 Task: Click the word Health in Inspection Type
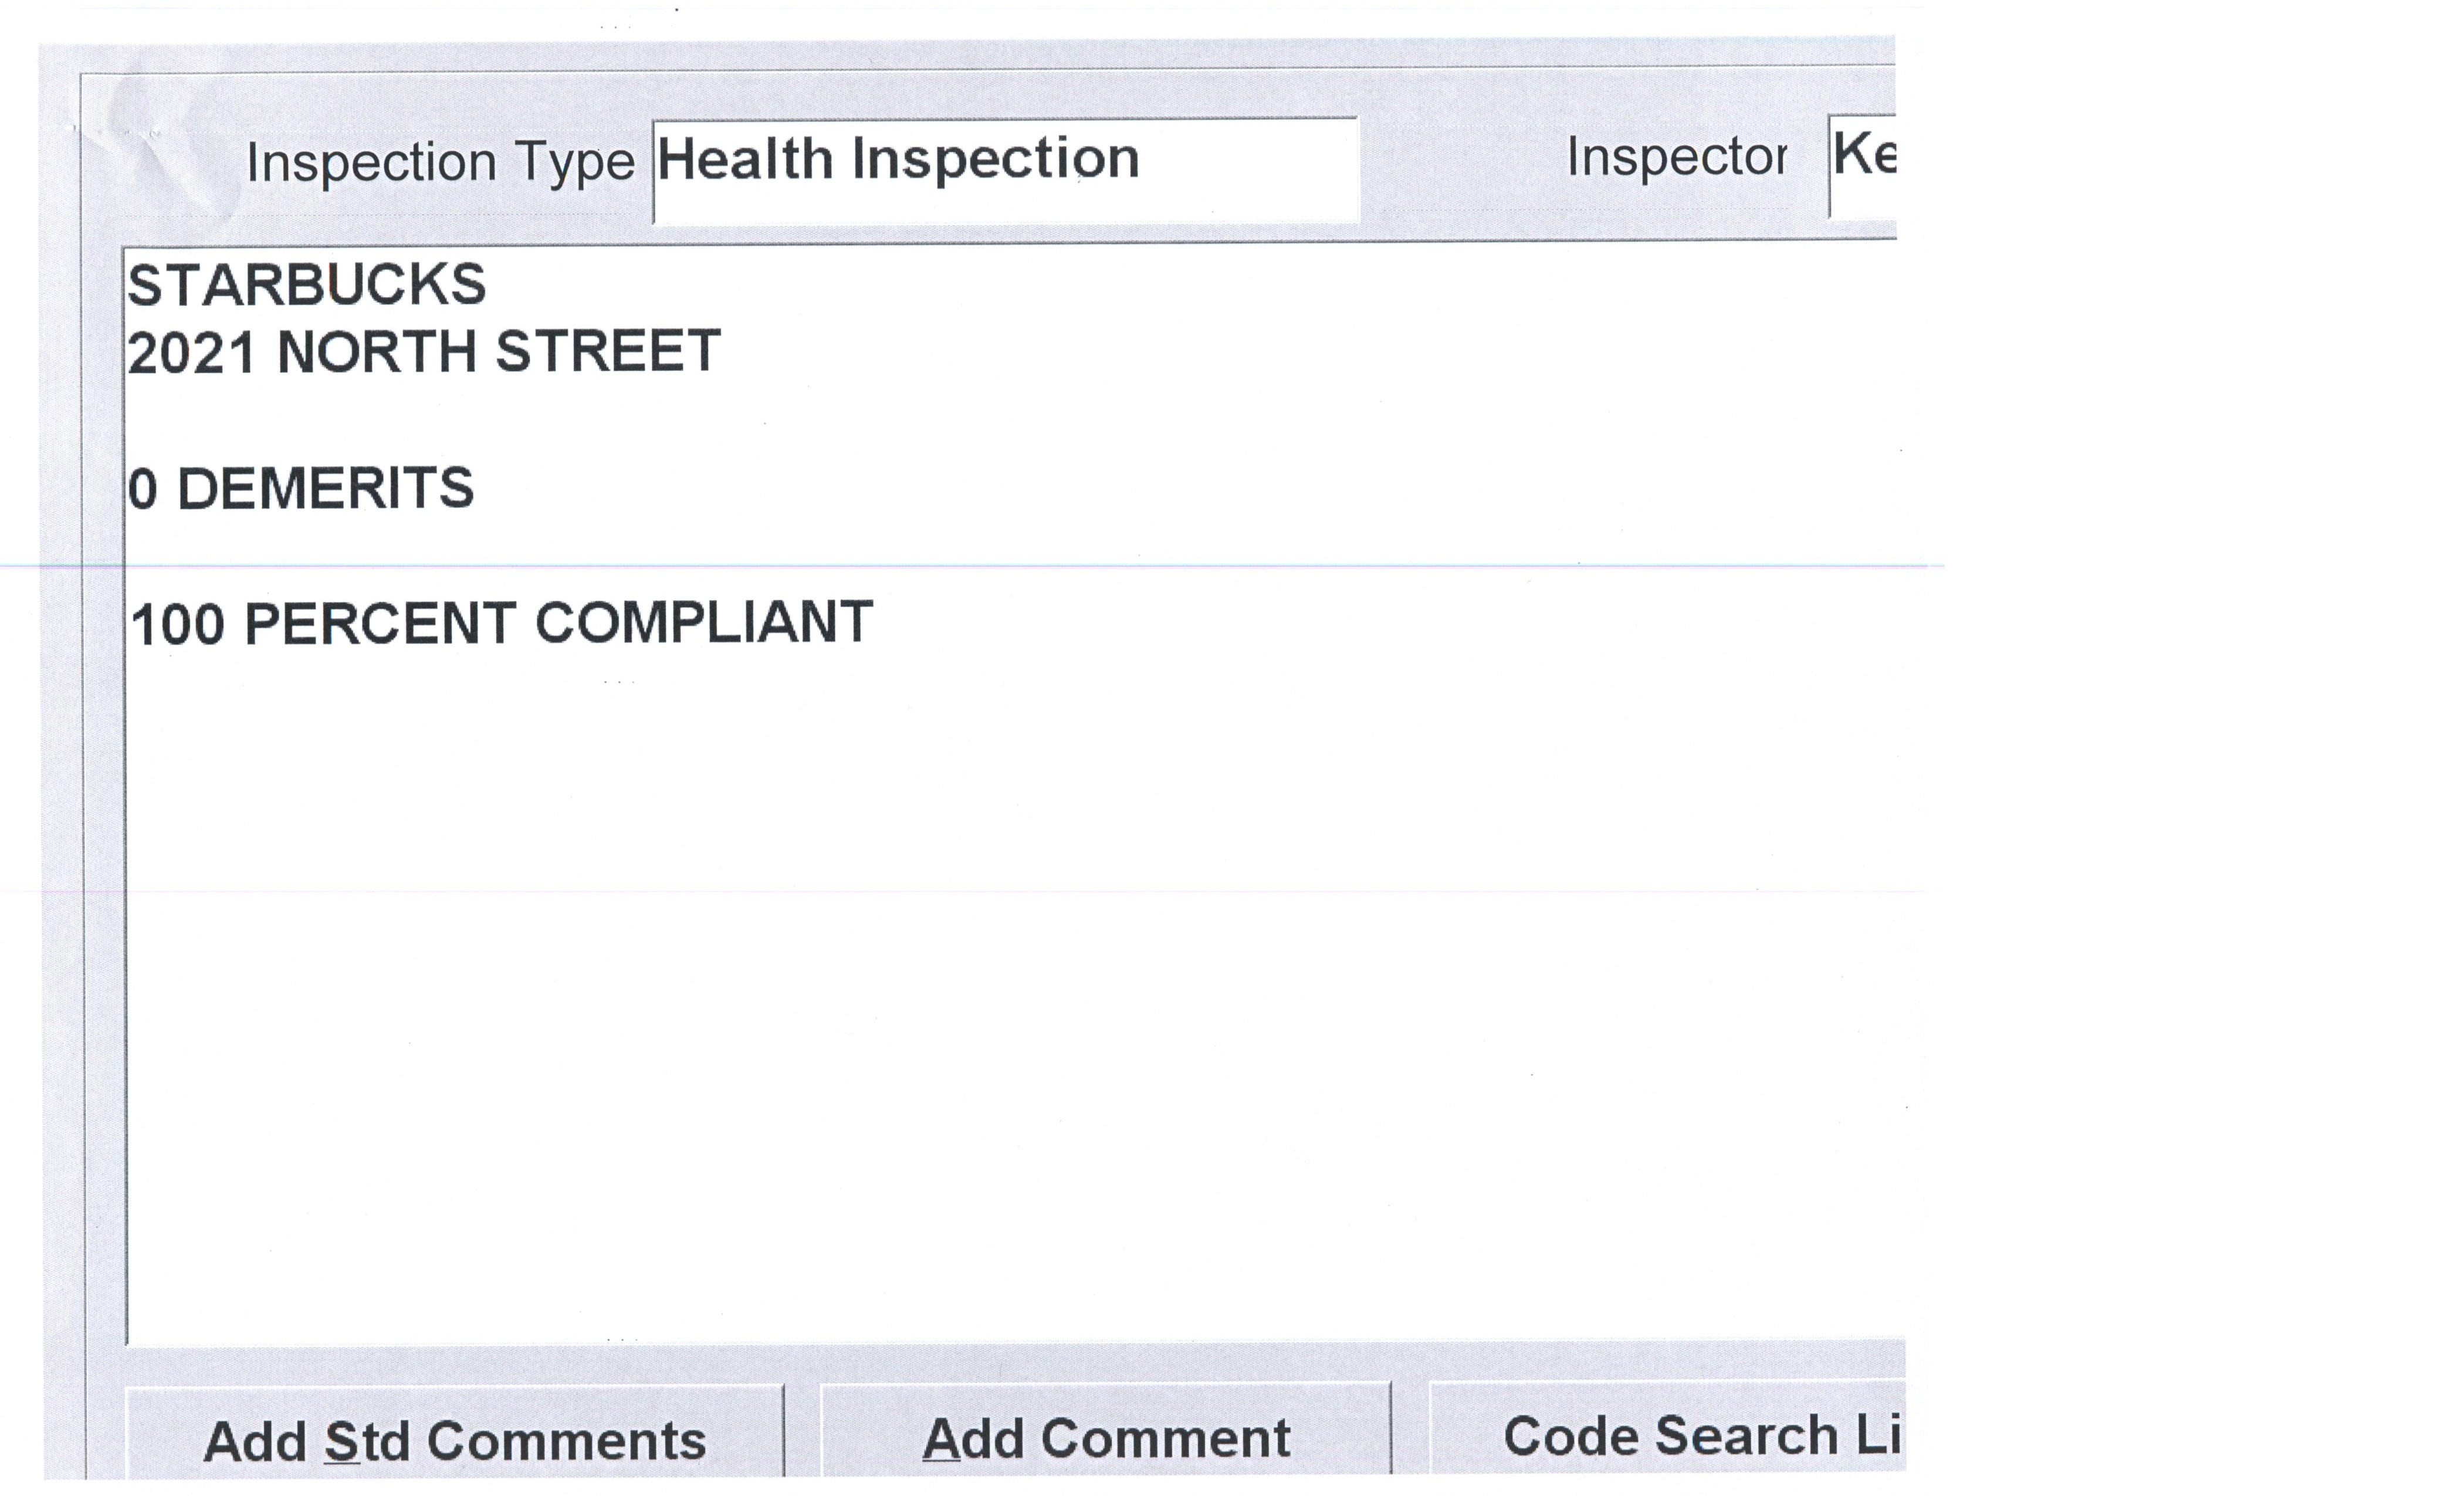pyautogui.click(x=744, y=160)
